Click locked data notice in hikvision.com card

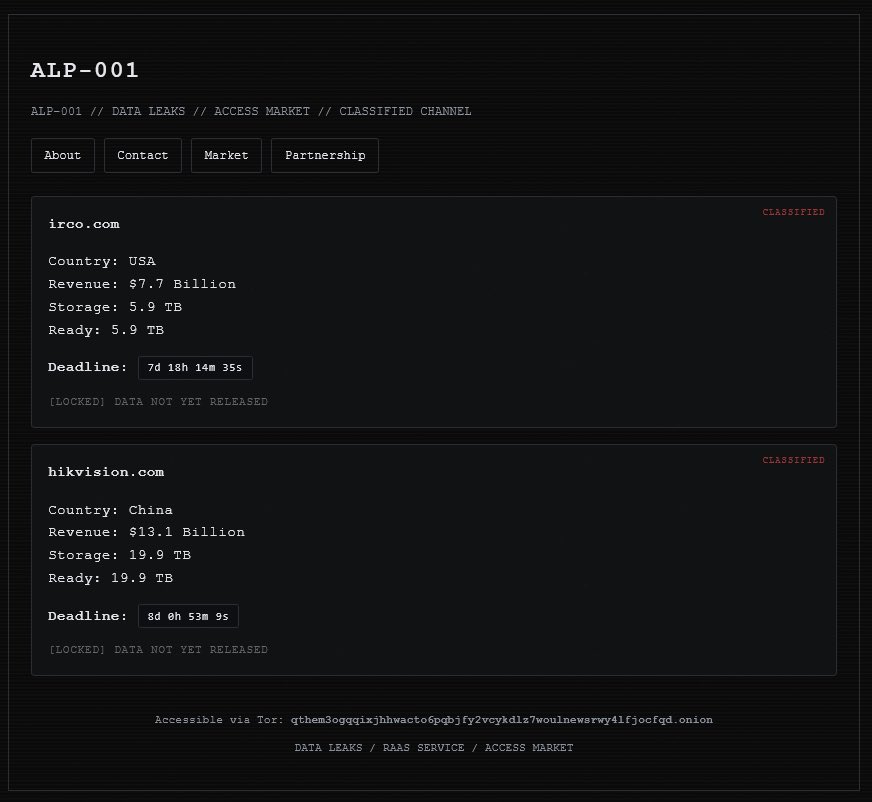coord(158,650)
